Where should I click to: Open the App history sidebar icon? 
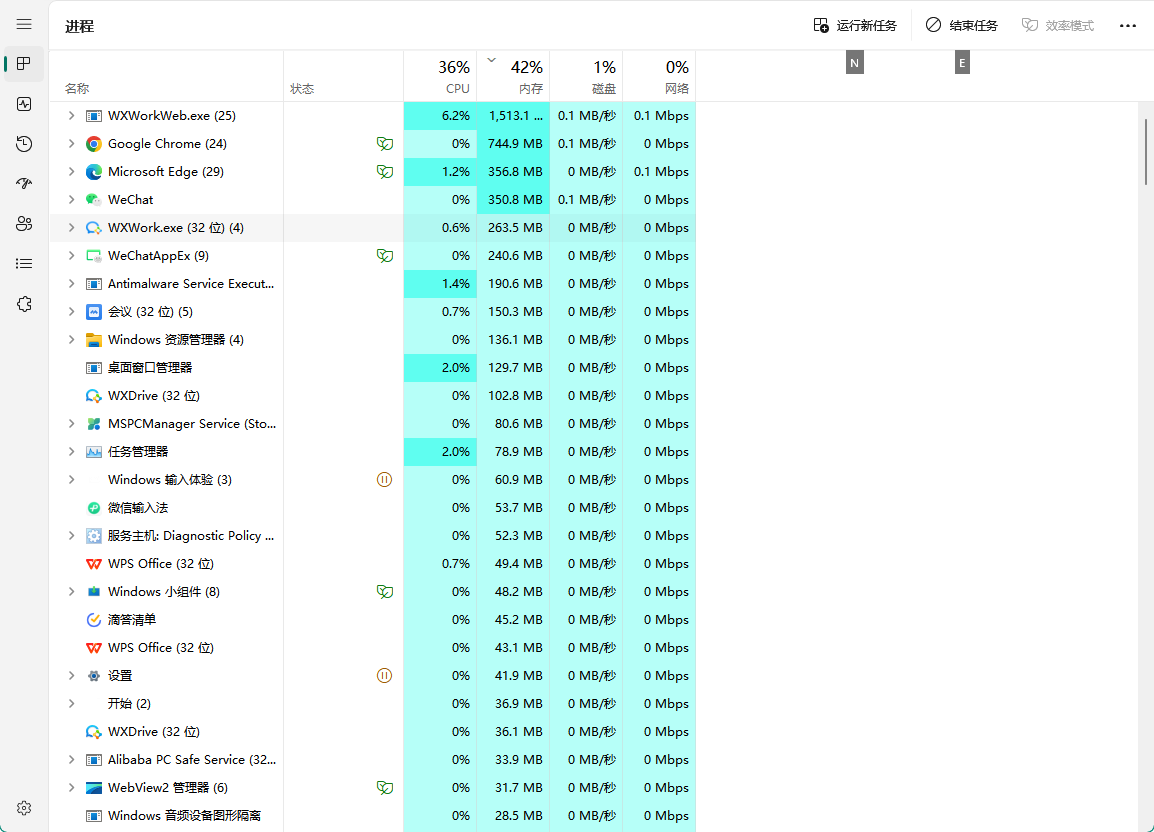click(x=24, y=144)
